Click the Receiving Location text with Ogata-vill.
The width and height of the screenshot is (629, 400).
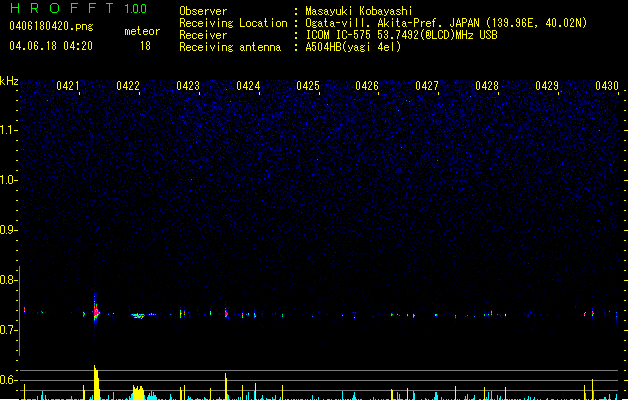tap(446, 23)
